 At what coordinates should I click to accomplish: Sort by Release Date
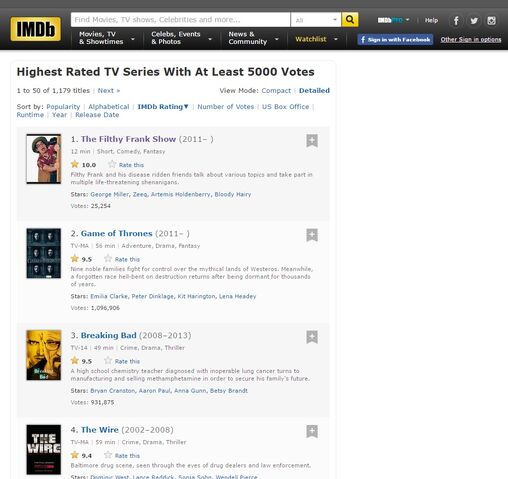(97, 115)
